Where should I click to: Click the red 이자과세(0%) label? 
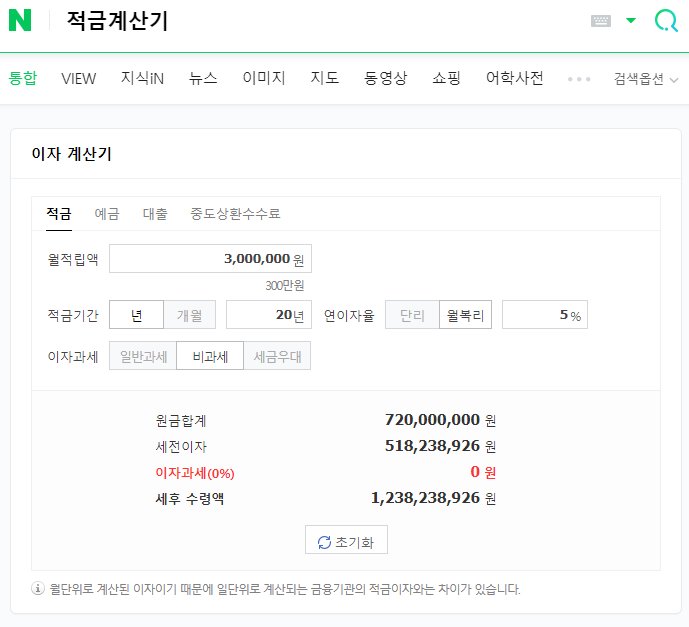click(x=195, y=473)
